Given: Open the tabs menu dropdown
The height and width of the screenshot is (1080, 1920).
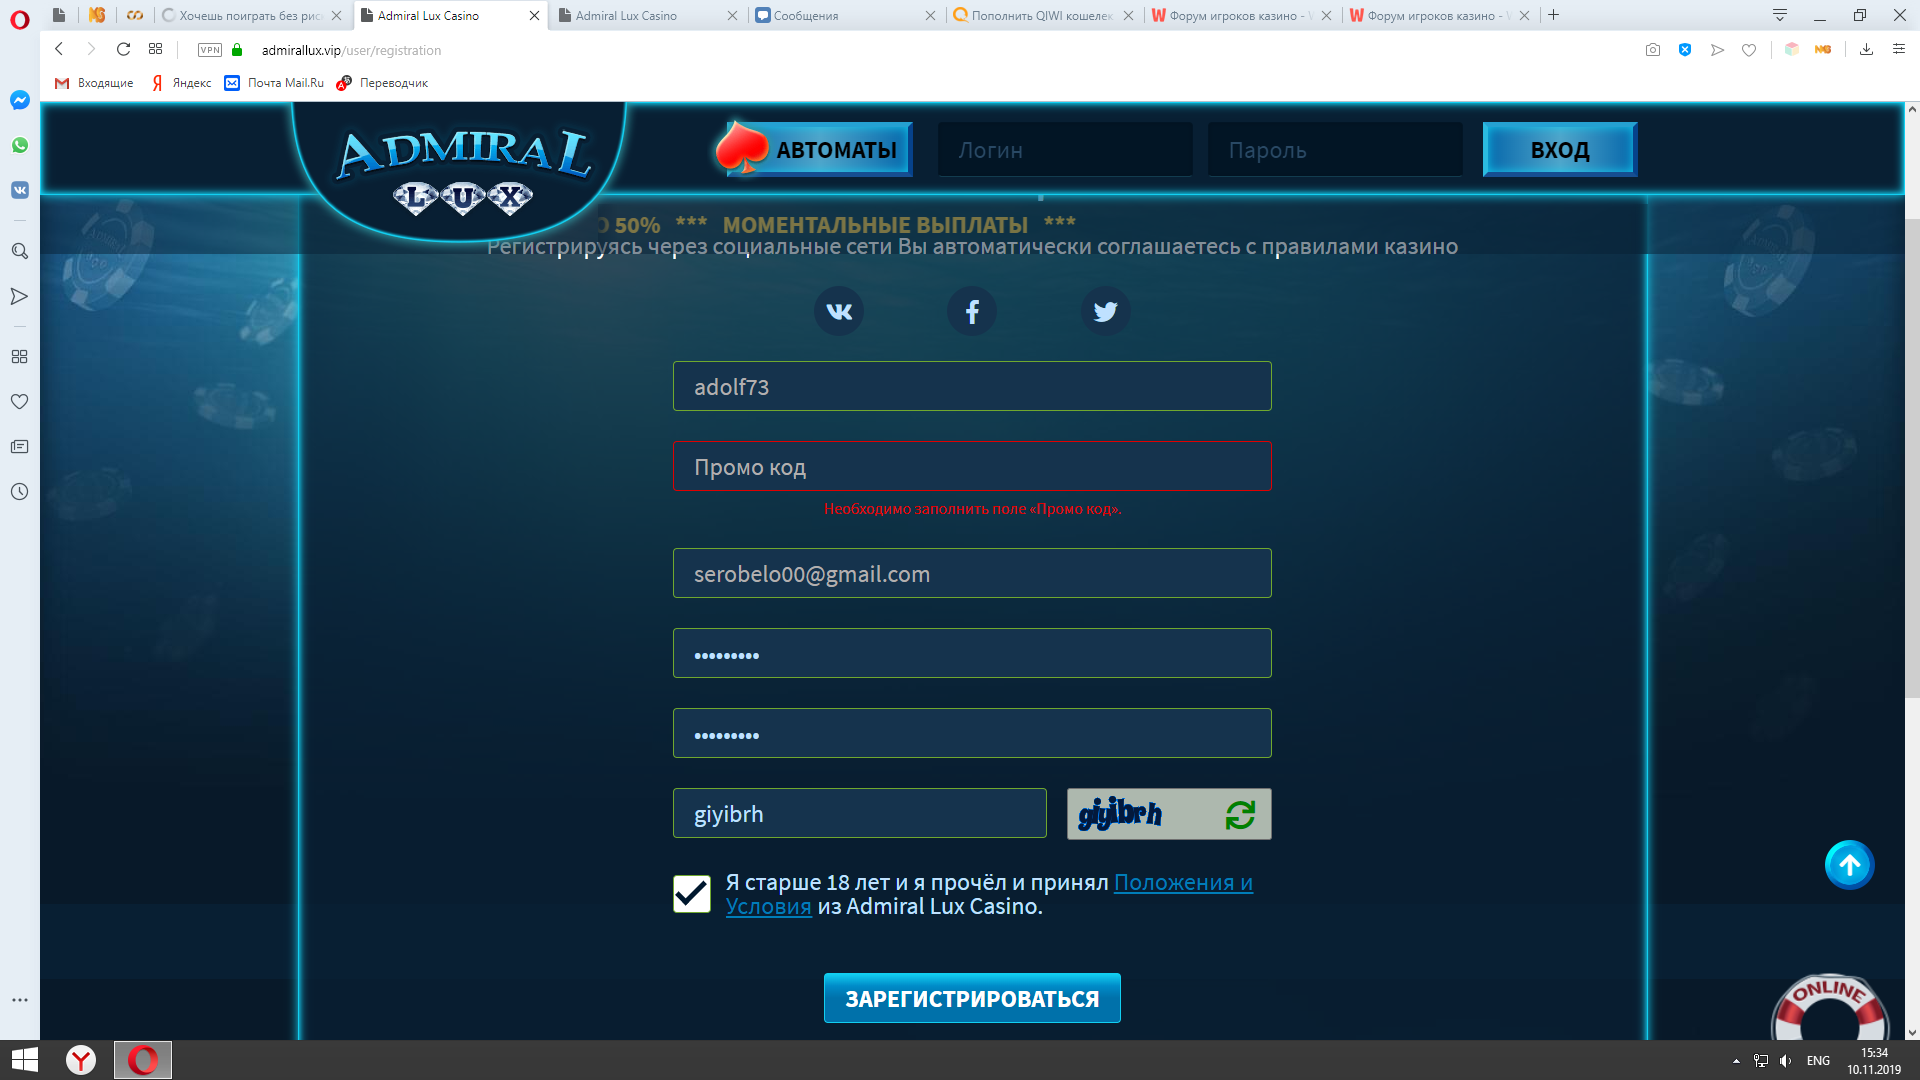Looking at the screenshot, I should coord(1780,15).
